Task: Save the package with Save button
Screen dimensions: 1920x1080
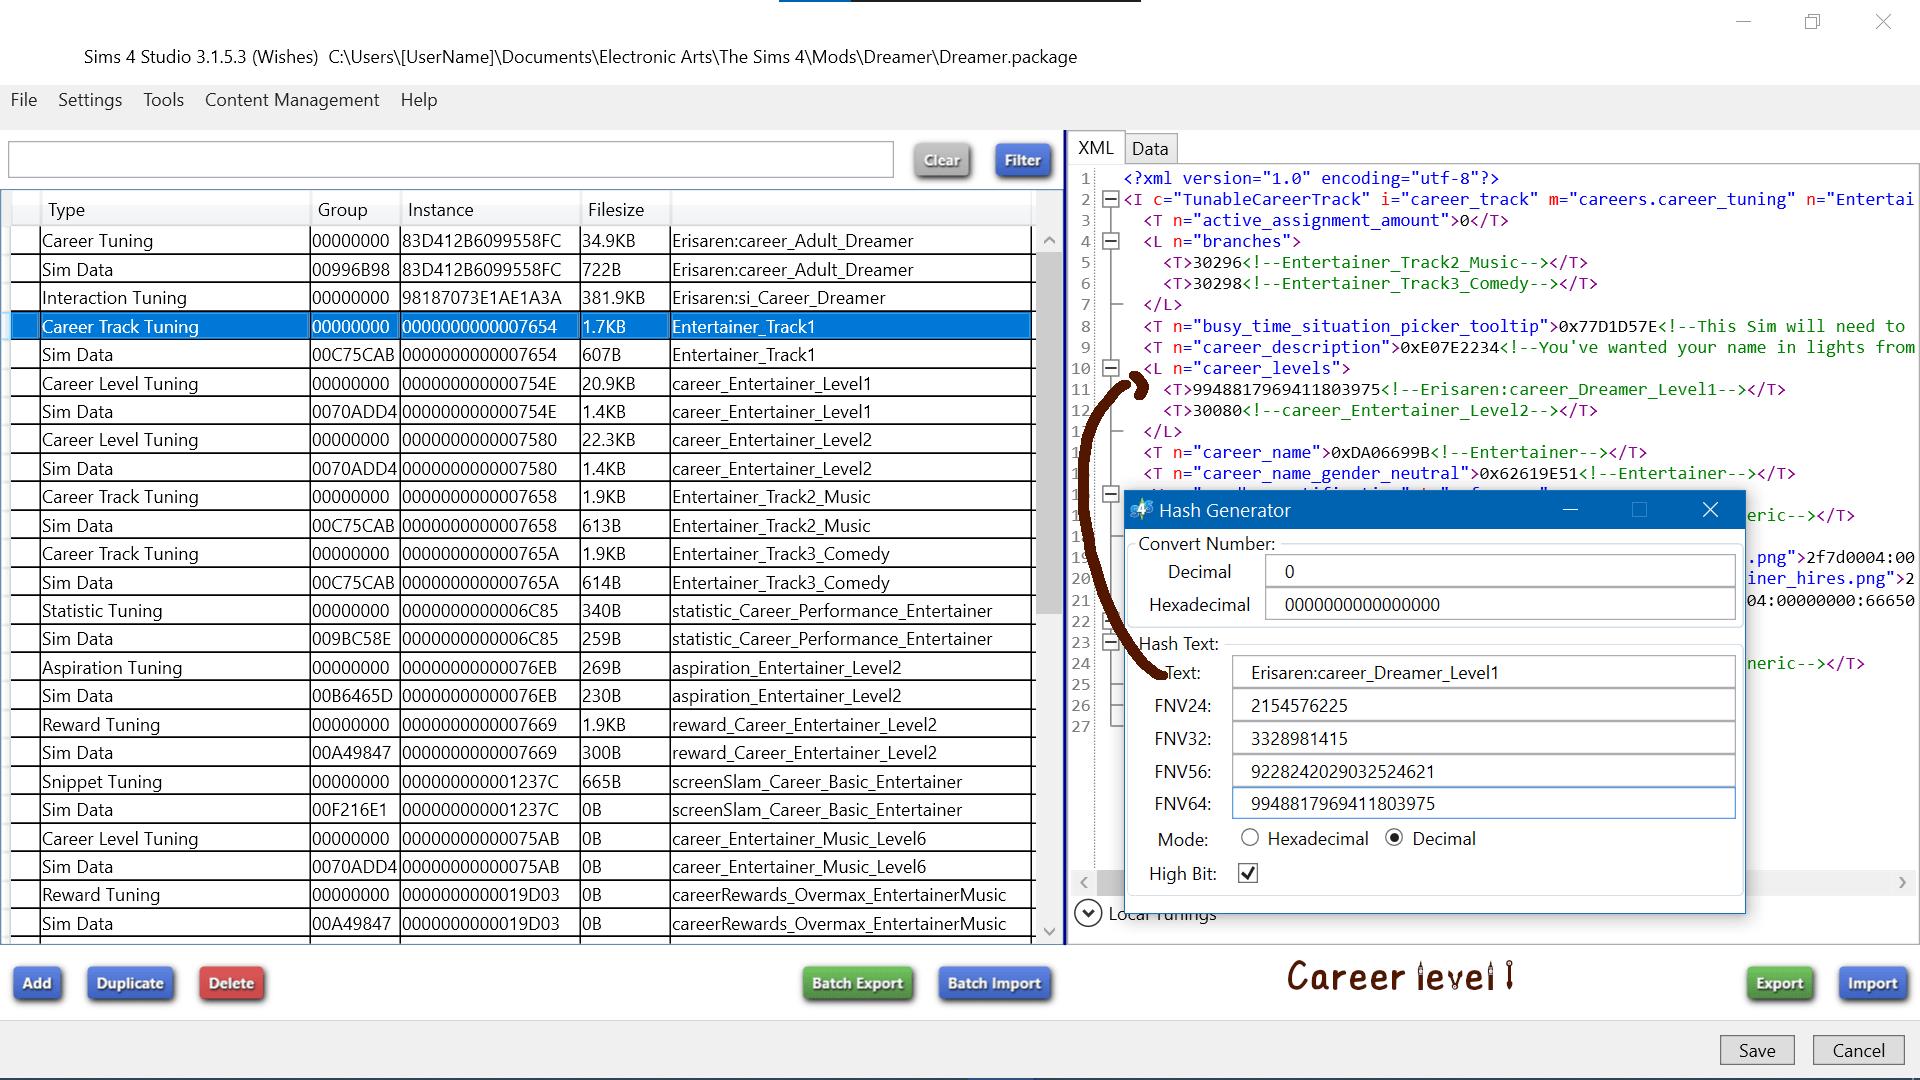Action: [1757, 1050]
